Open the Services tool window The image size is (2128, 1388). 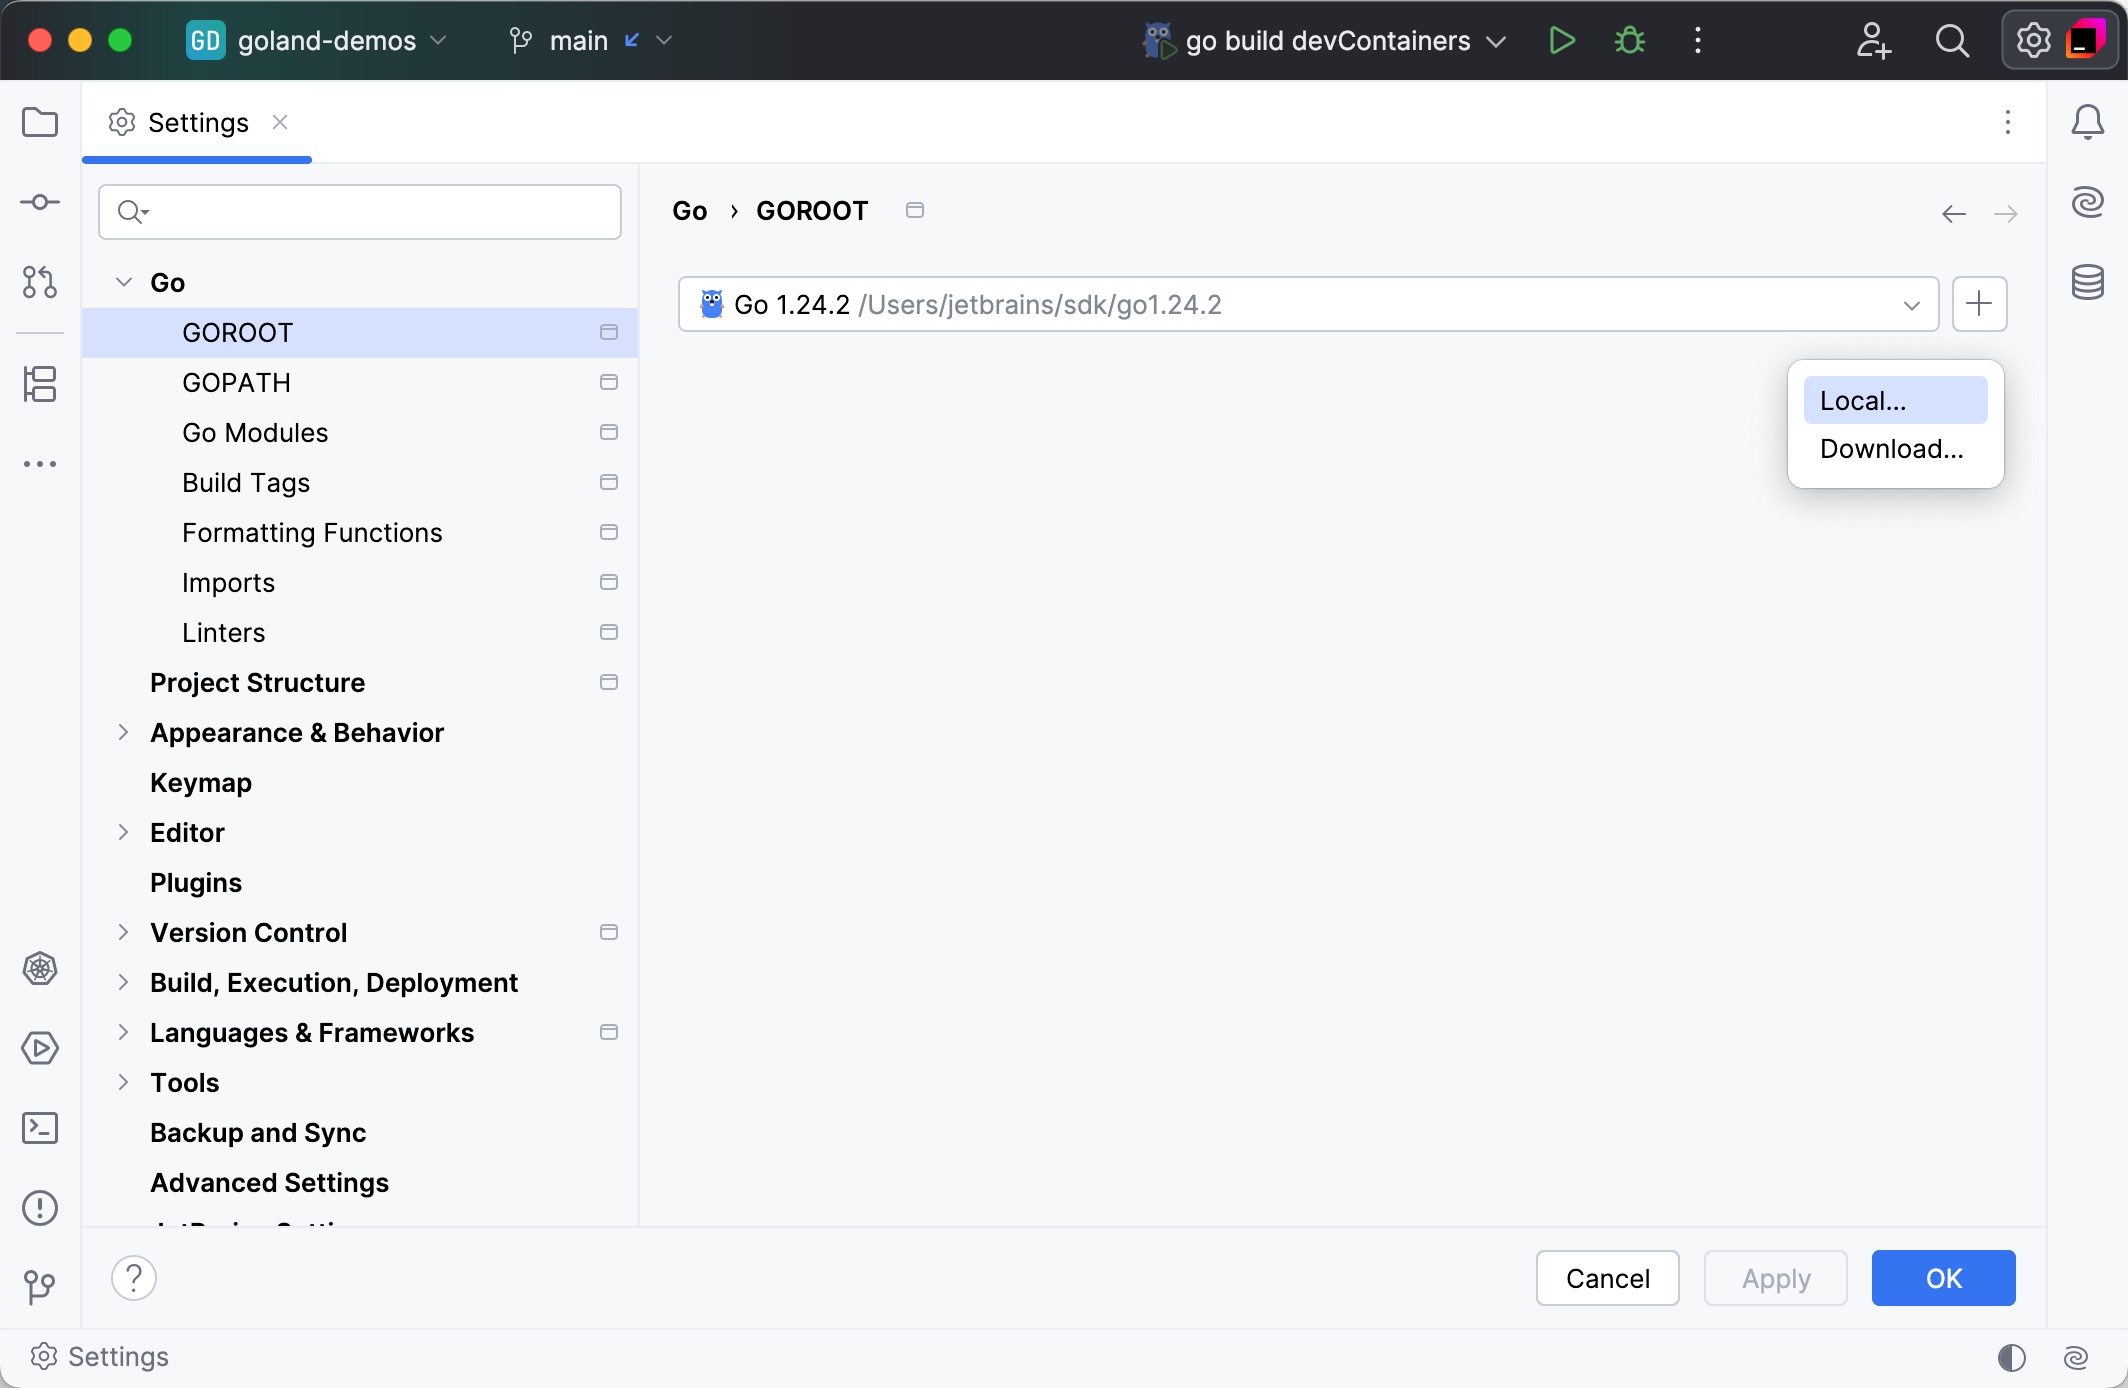[x=40, y=1048]
